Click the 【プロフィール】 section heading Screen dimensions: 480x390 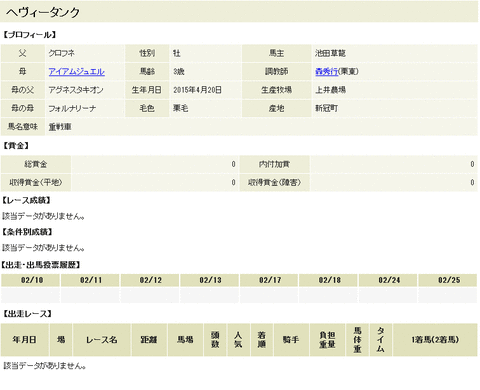pyautogui.click(x=29, y=35)
